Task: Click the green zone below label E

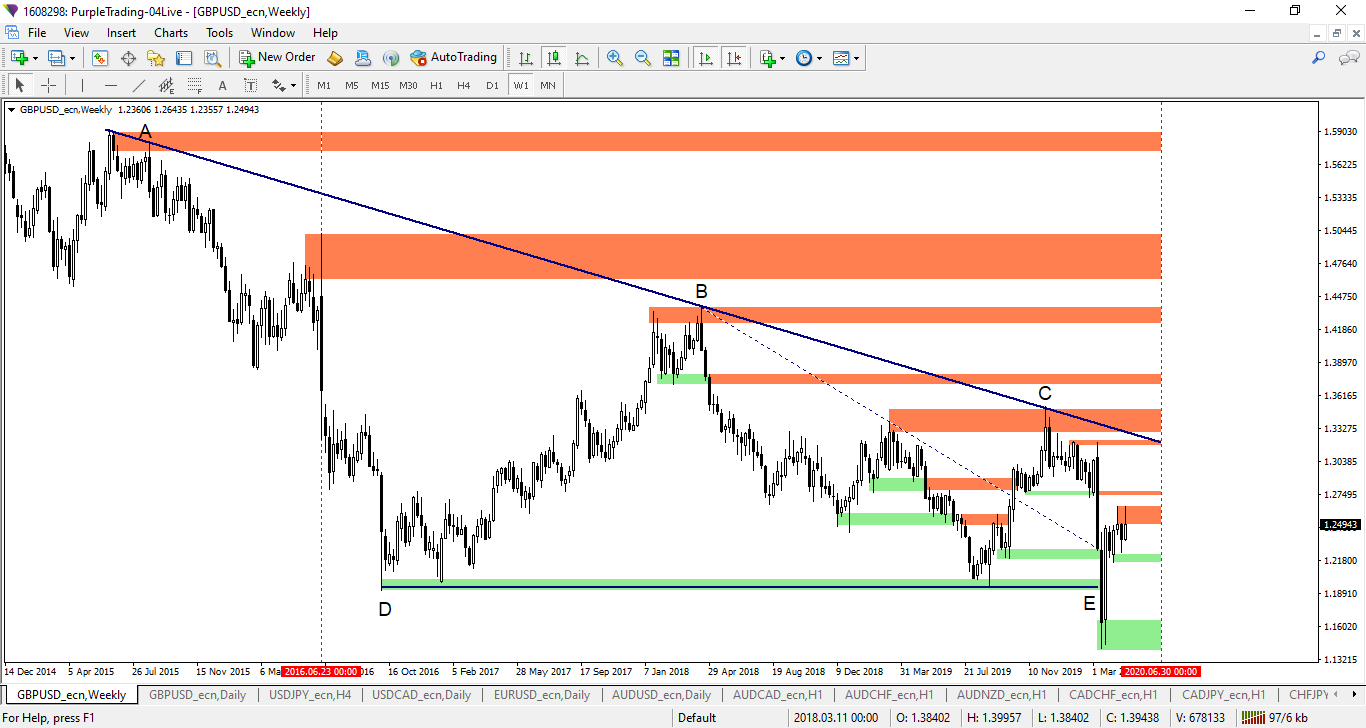Action: pyautogui.click(x=1130, y=634)
